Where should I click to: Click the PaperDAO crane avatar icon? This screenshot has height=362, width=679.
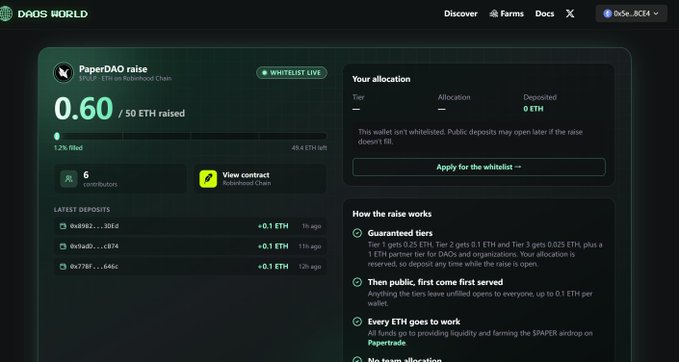[64, 73]
